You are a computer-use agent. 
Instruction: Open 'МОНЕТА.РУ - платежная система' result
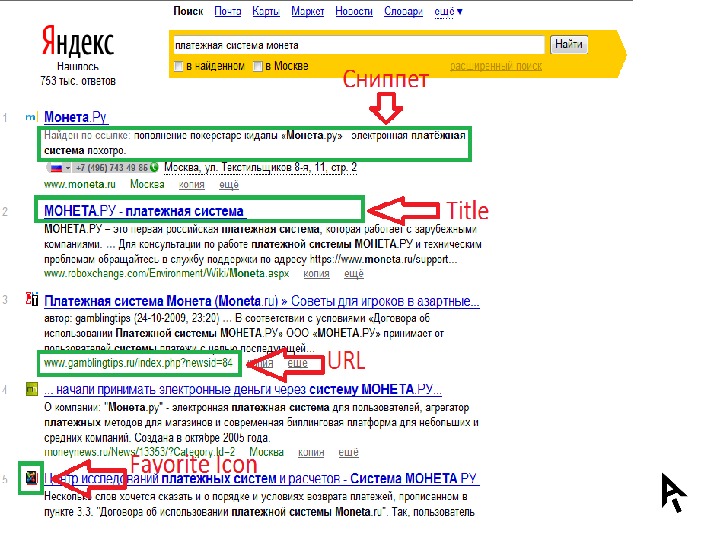point(144,211)
